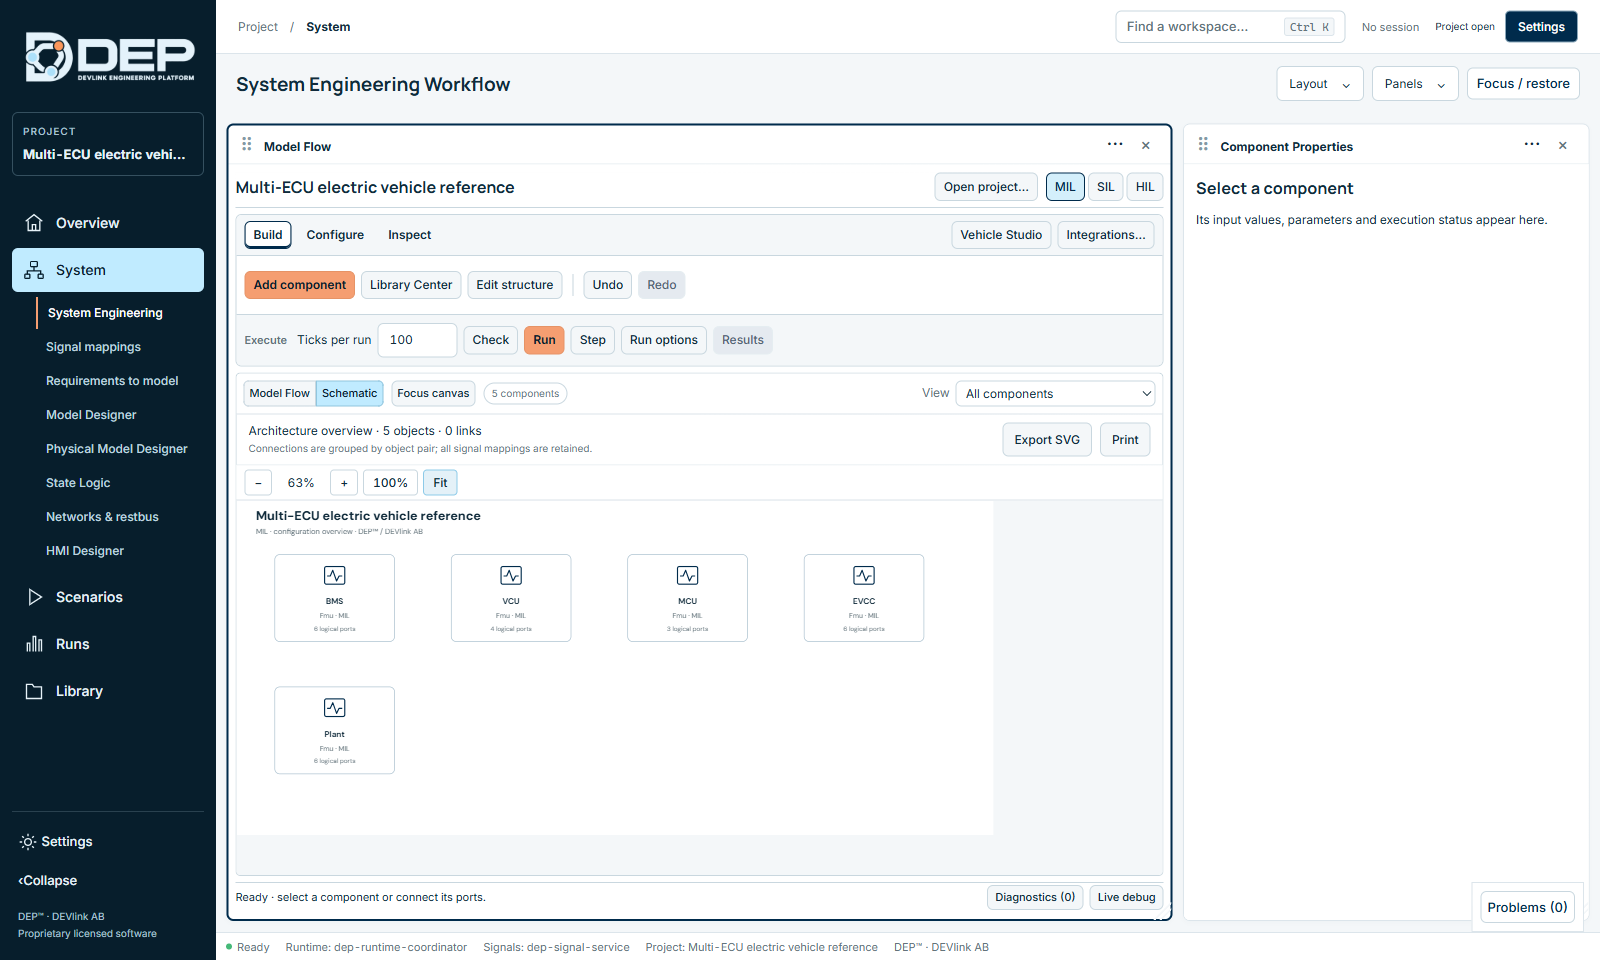Screen dimensions: 1600x960
Task: Switch to MIL mode
Action: click(1065, 187)
